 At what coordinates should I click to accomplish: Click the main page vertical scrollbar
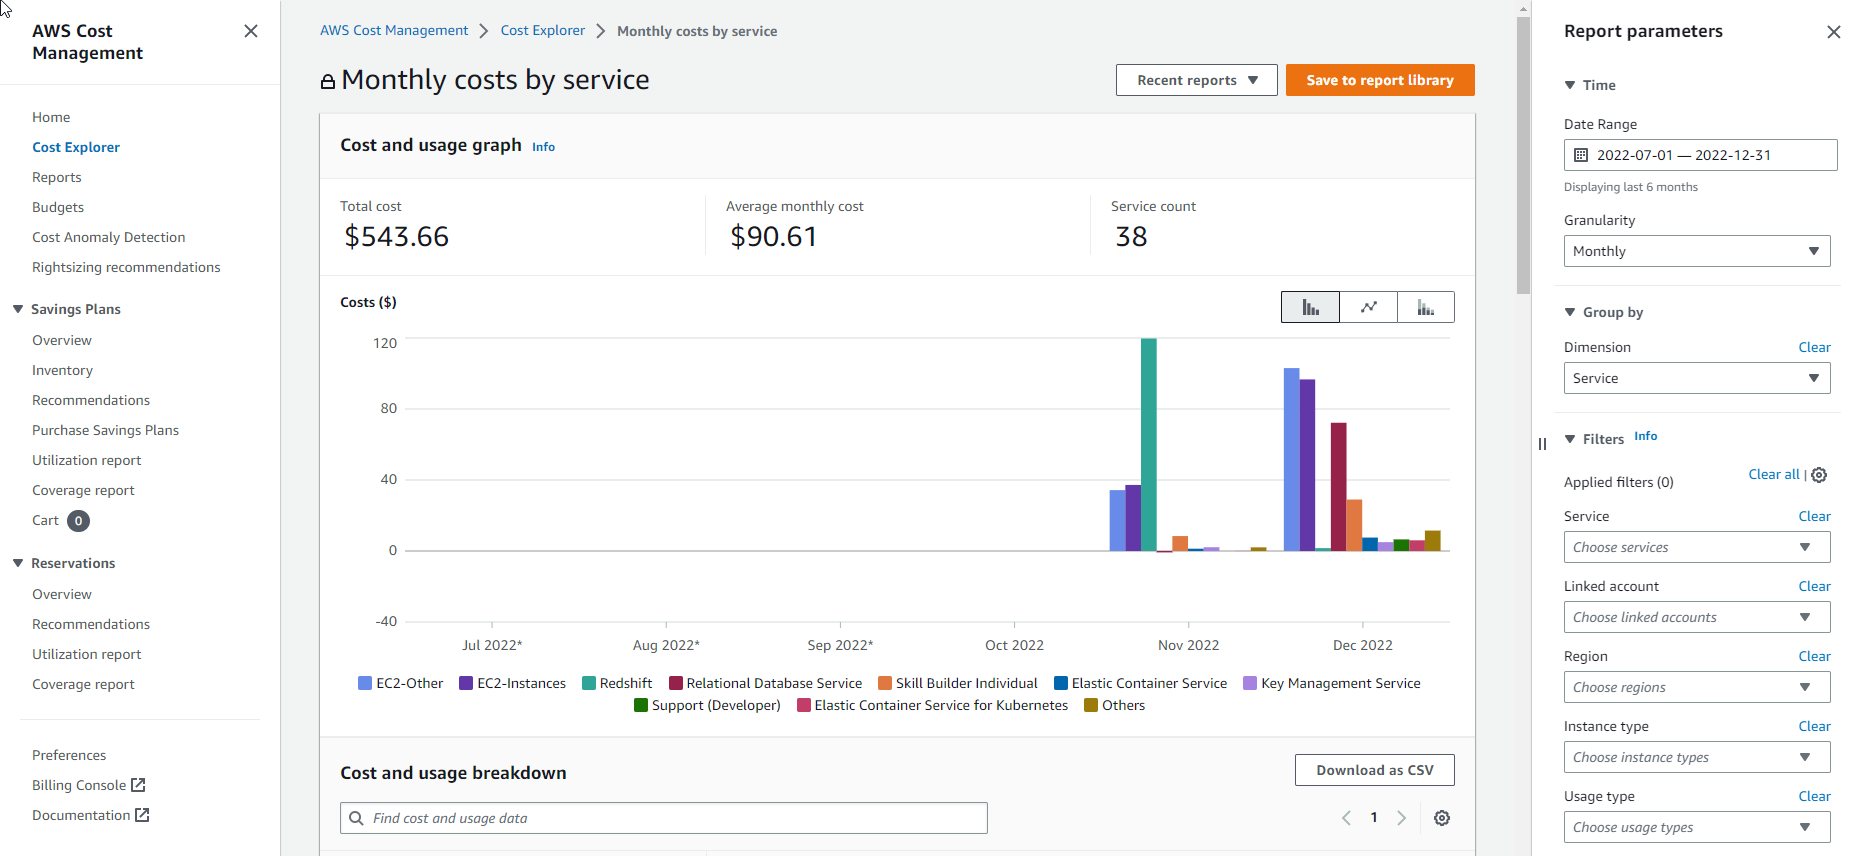1523,155
